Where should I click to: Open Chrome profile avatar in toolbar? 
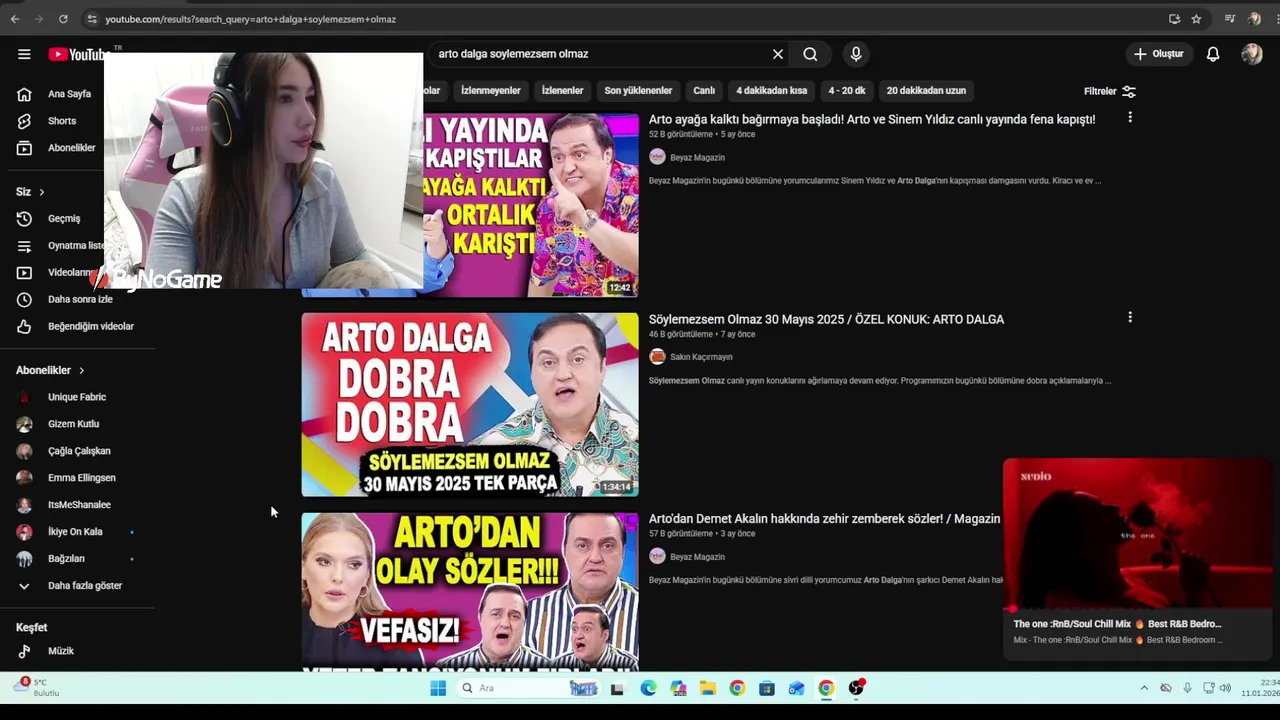[1254, 19]
